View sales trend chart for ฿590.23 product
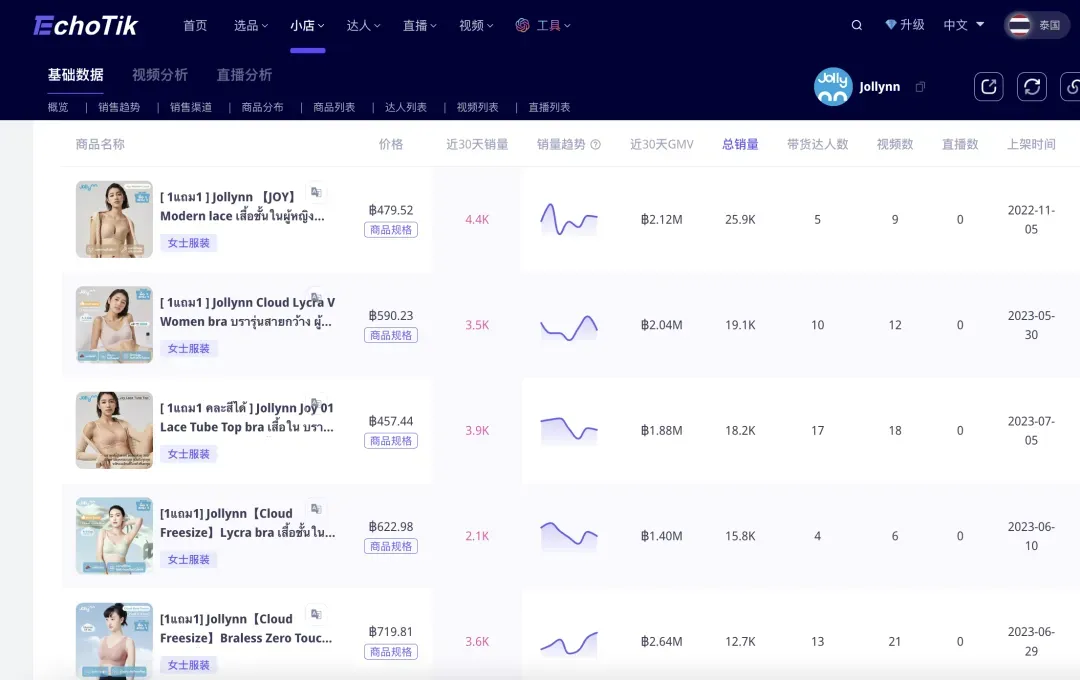 569,325
